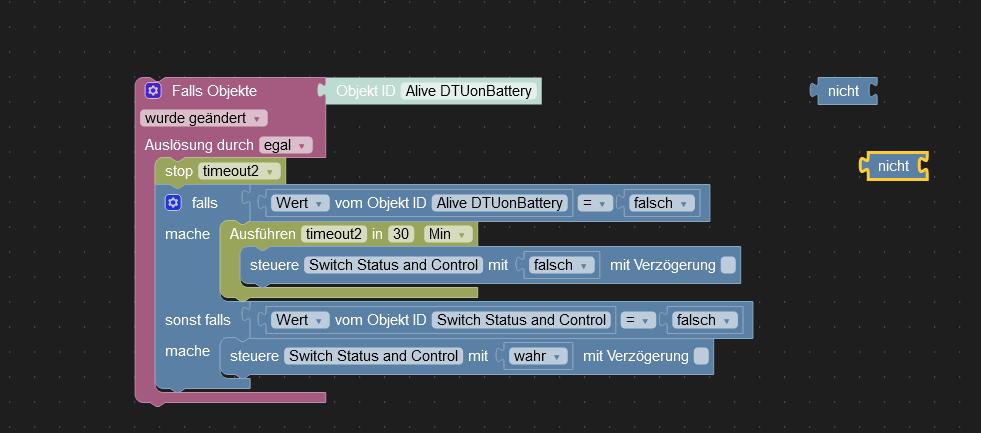Select the Ausführen timeout2 block name field
This screenshot has width=981, height=433.
(332, 234)
